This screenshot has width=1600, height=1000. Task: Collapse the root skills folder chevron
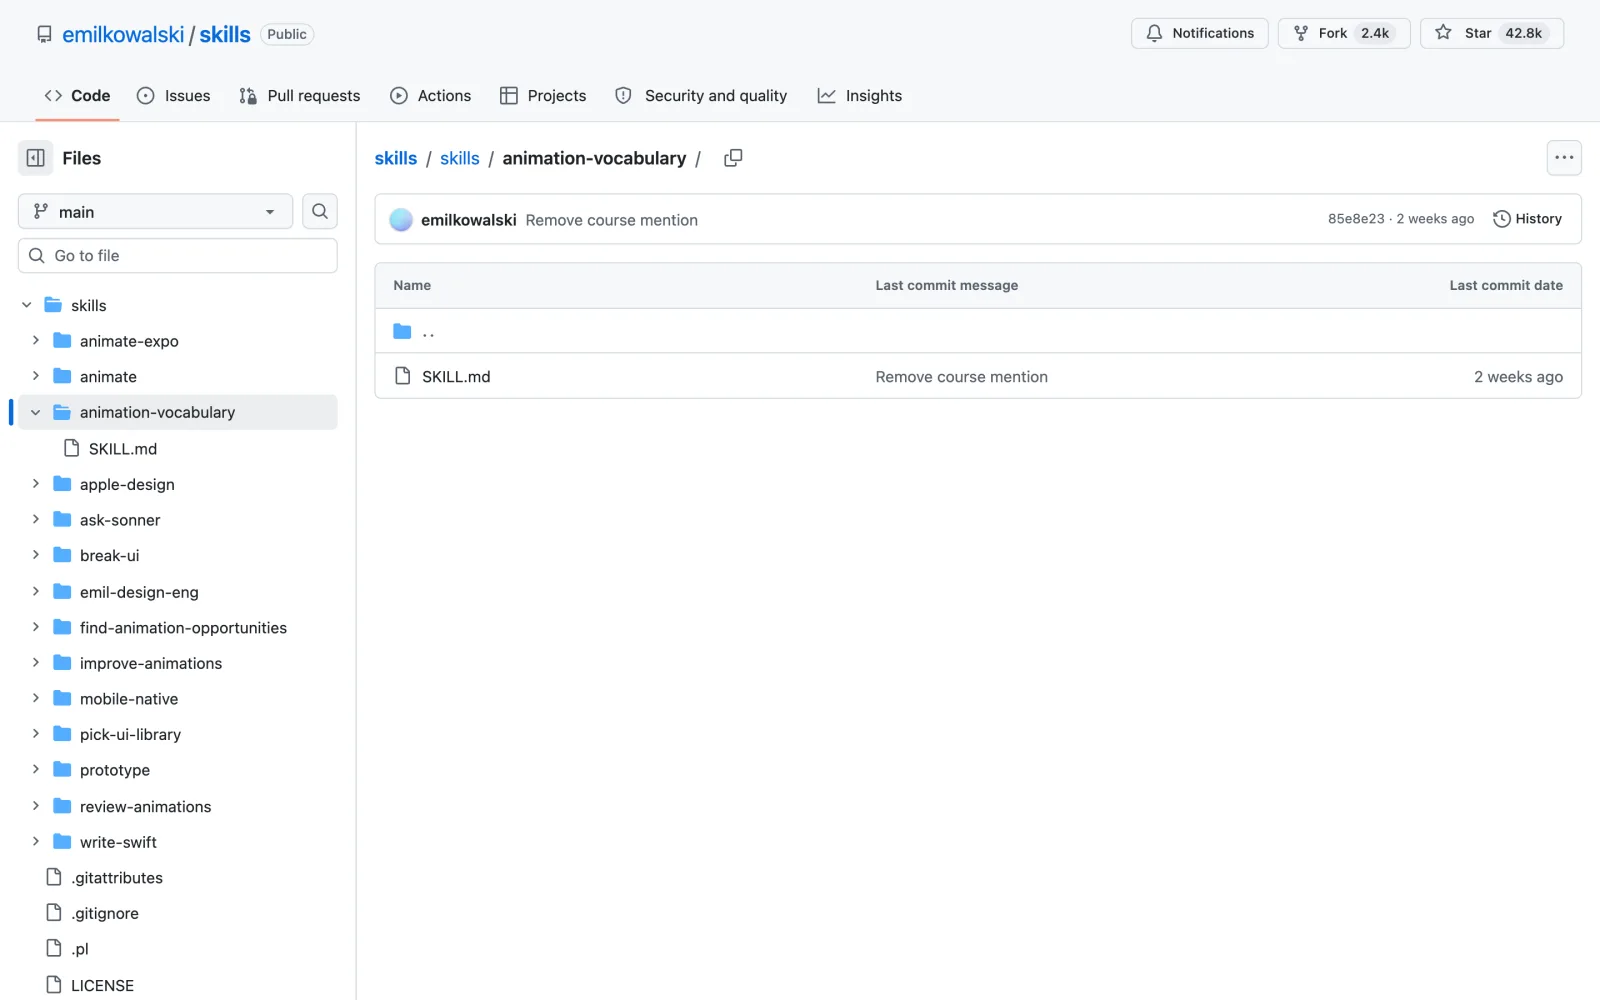pos(27,305)
